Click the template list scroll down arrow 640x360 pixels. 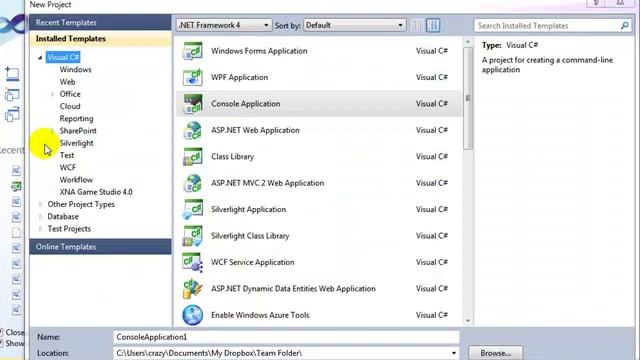click(468, 321)
